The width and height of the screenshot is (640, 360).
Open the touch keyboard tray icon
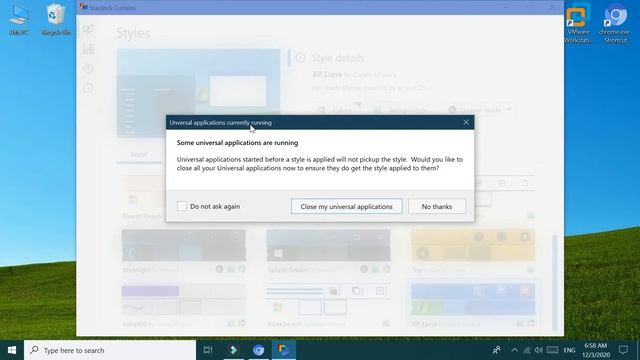coord(552,350)
